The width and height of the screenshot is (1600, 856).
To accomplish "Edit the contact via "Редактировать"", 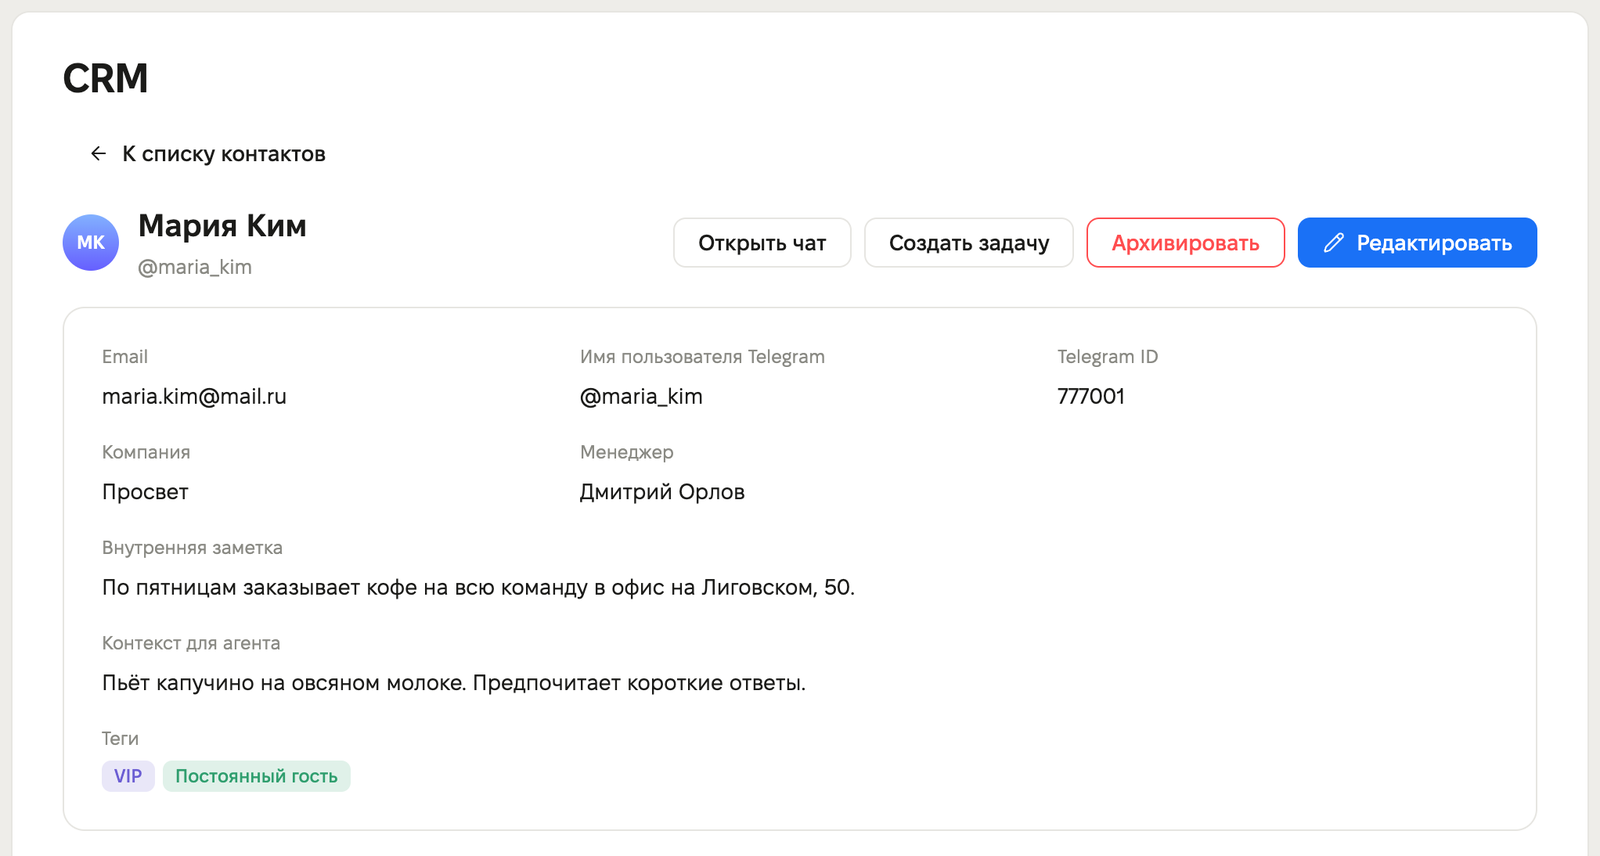I will click(1417, 243).
